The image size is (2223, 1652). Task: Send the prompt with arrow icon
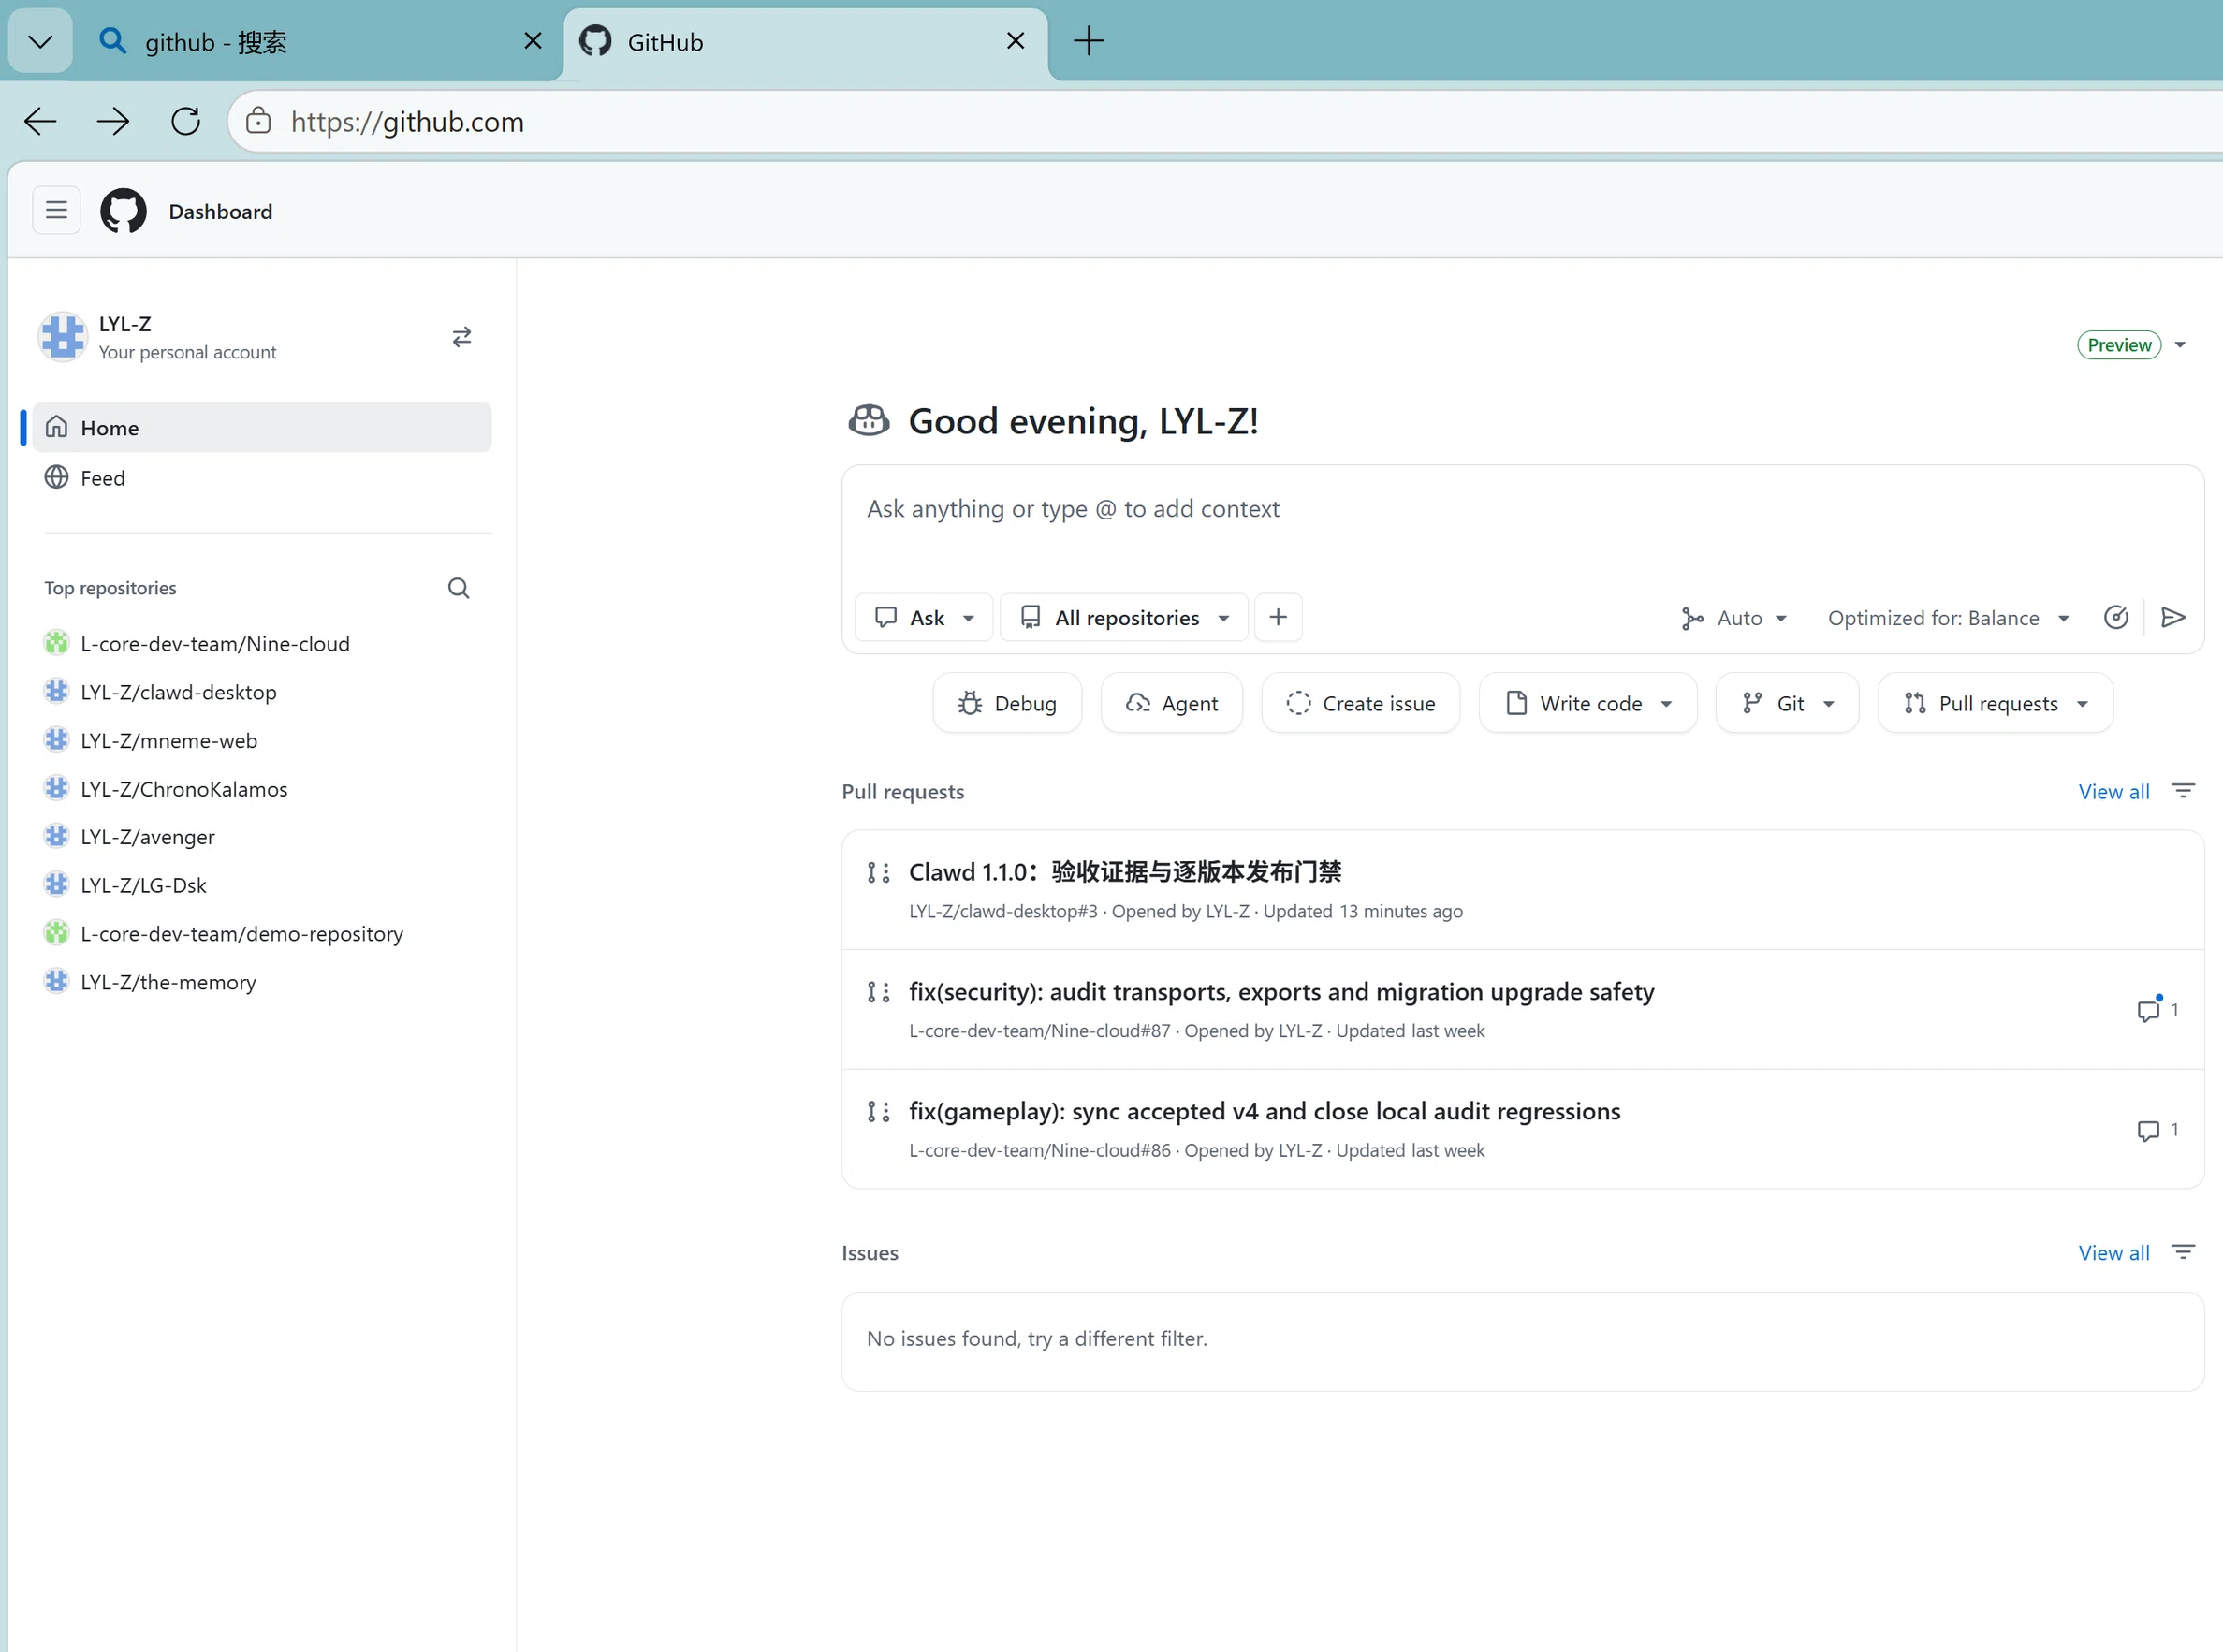(x=2173, y=617)
